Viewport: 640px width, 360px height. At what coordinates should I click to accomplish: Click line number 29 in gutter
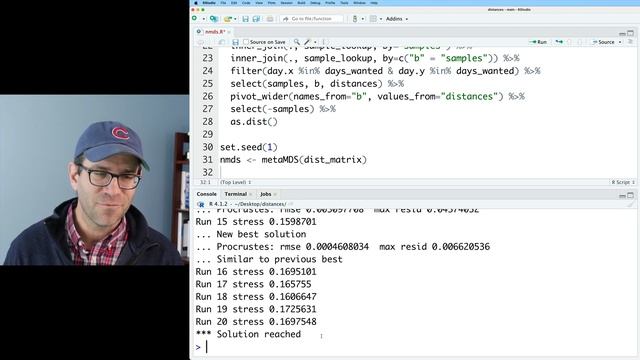207,134
